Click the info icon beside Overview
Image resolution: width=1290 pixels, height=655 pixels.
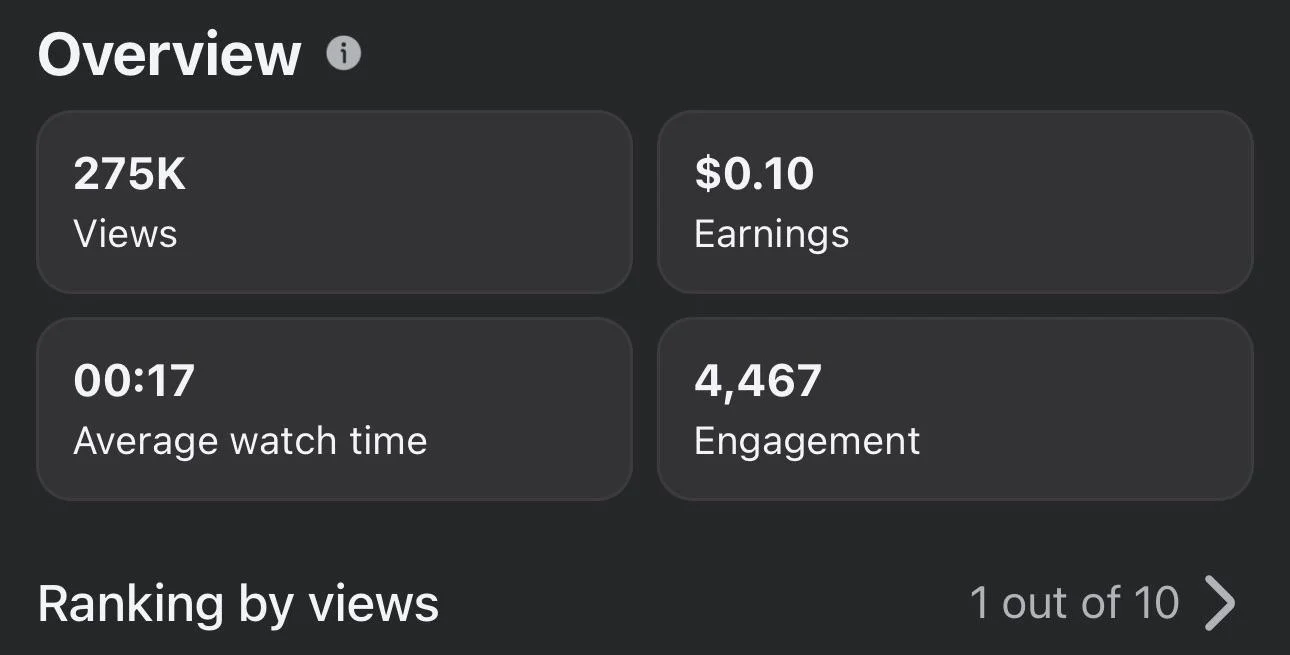[x=344, y=54]
